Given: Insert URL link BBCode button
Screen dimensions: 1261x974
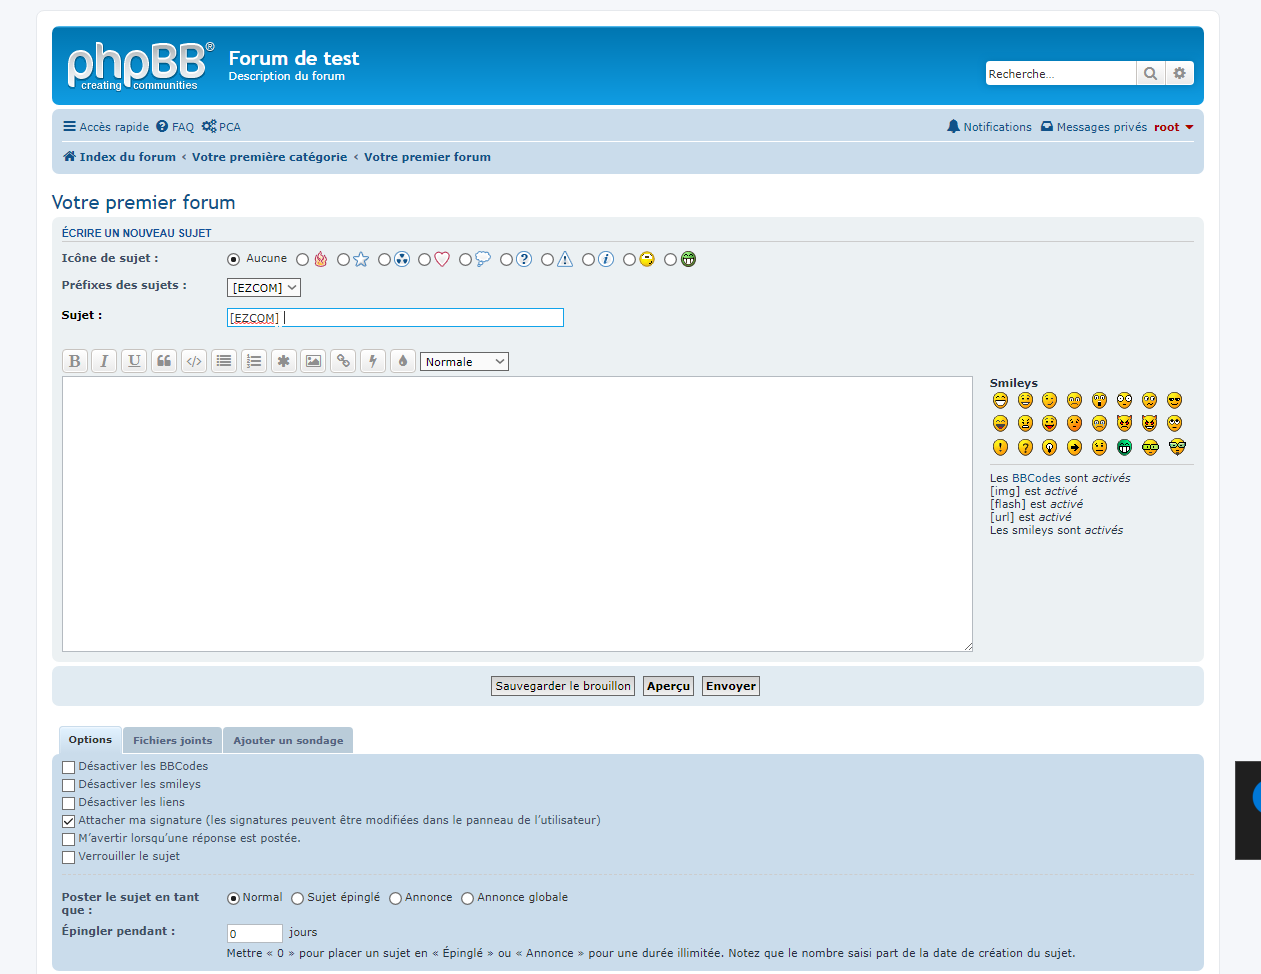Looking at the screenshot, I should [343, 361].
